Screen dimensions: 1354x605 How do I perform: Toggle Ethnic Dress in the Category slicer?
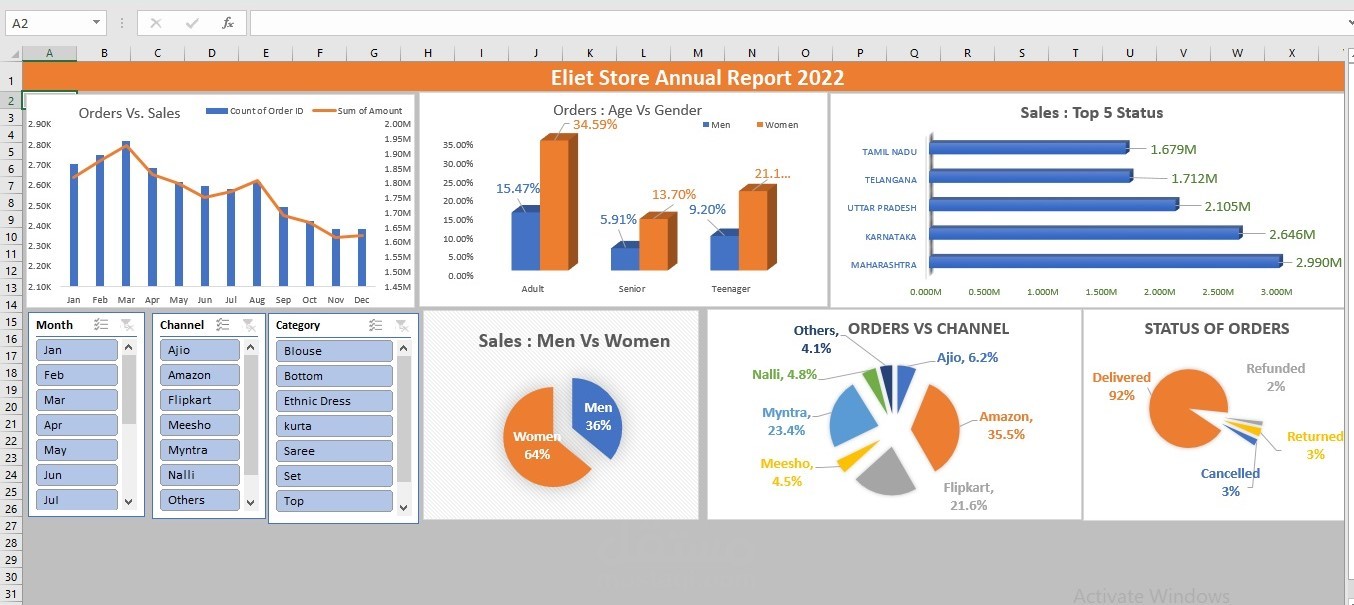coord(334,401)
